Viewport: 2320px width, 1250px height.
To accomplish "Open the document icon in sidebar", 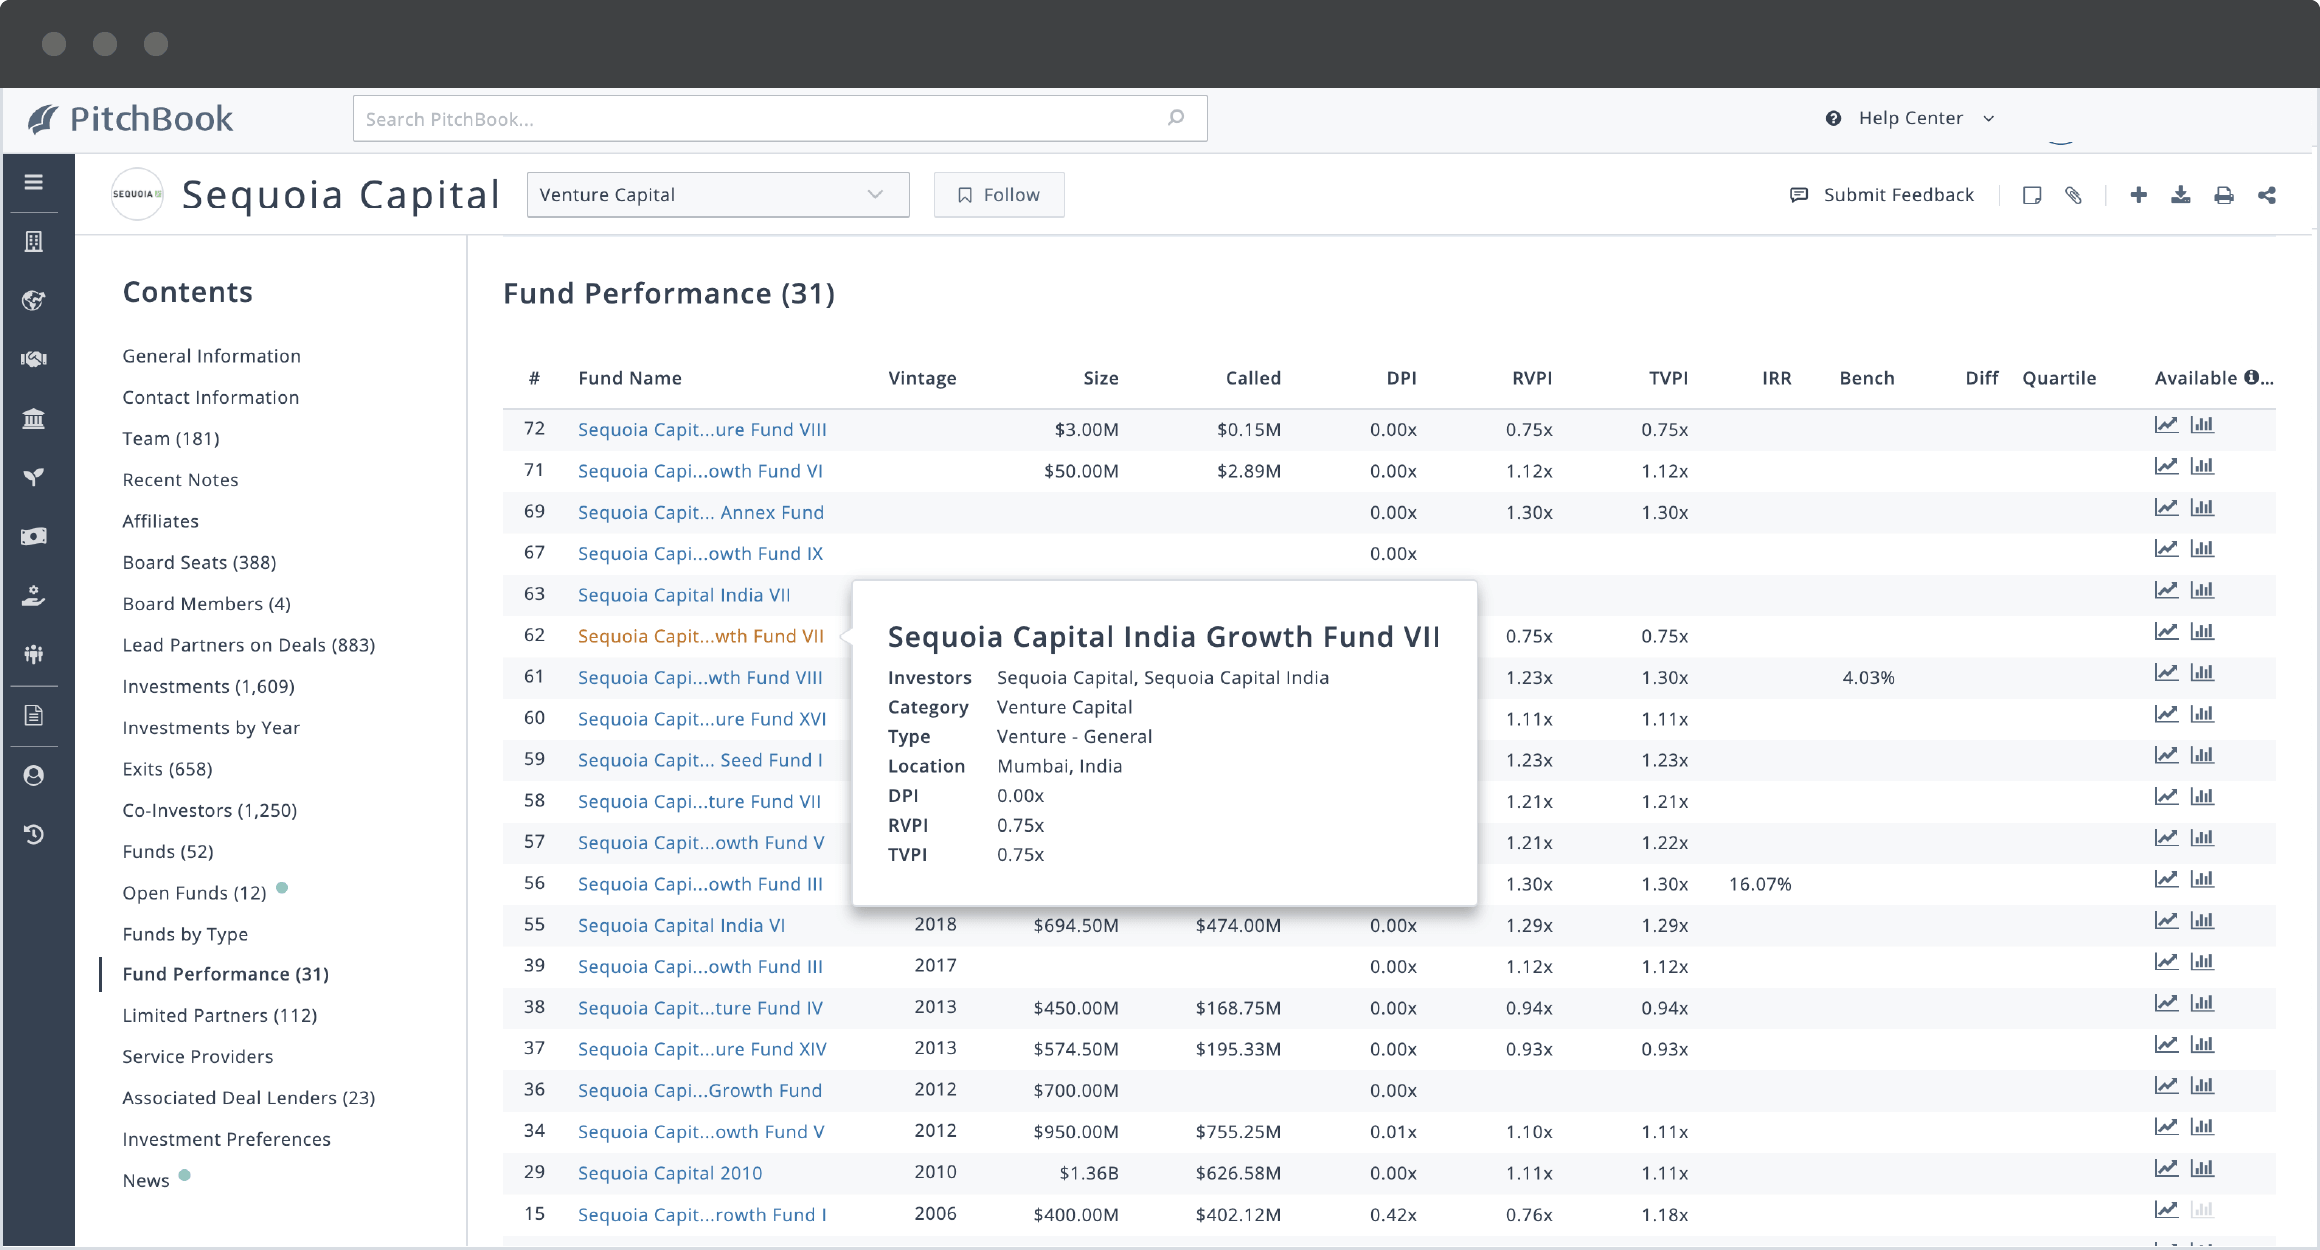I will (34, 715).
